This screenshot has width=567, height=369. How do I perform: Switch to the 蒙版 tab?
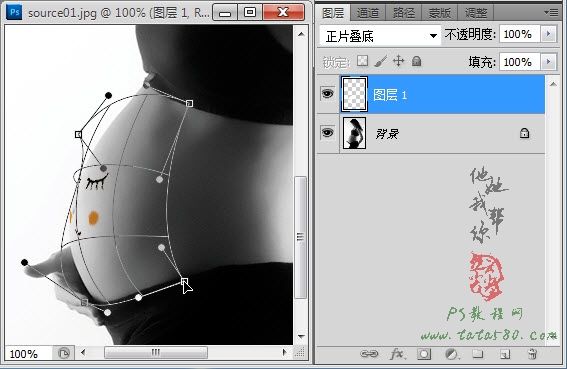tap(439, 13)
